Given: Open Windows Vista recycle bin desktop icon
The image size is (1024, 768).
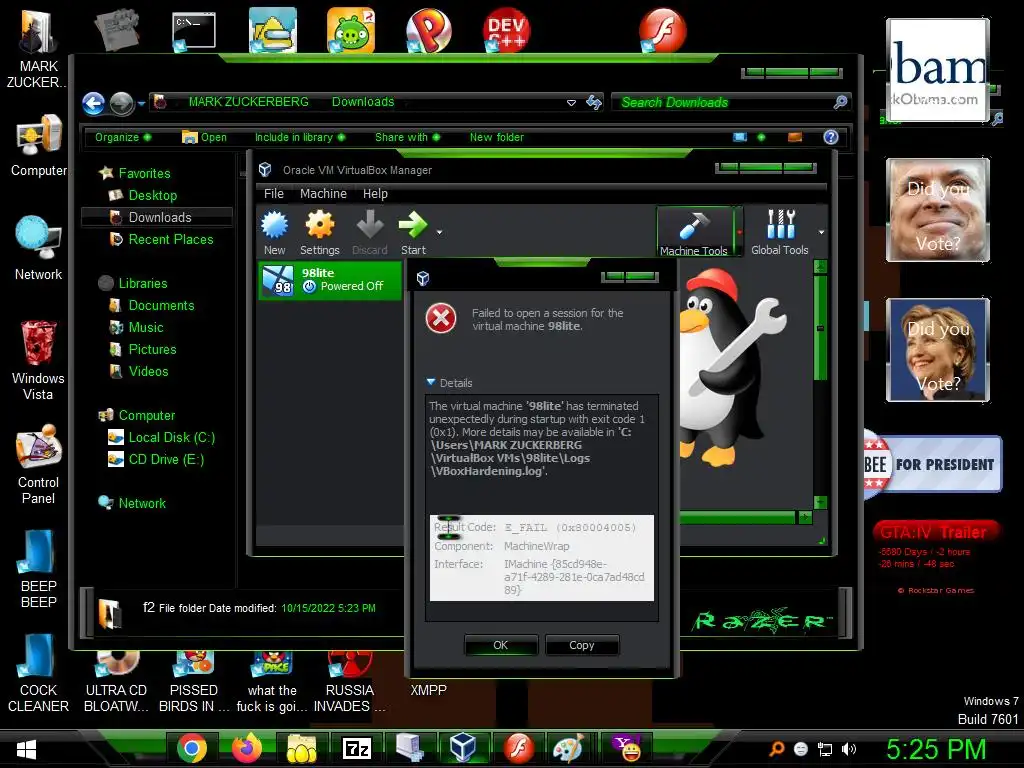Looking at the screenshot, I should point(39,360).
